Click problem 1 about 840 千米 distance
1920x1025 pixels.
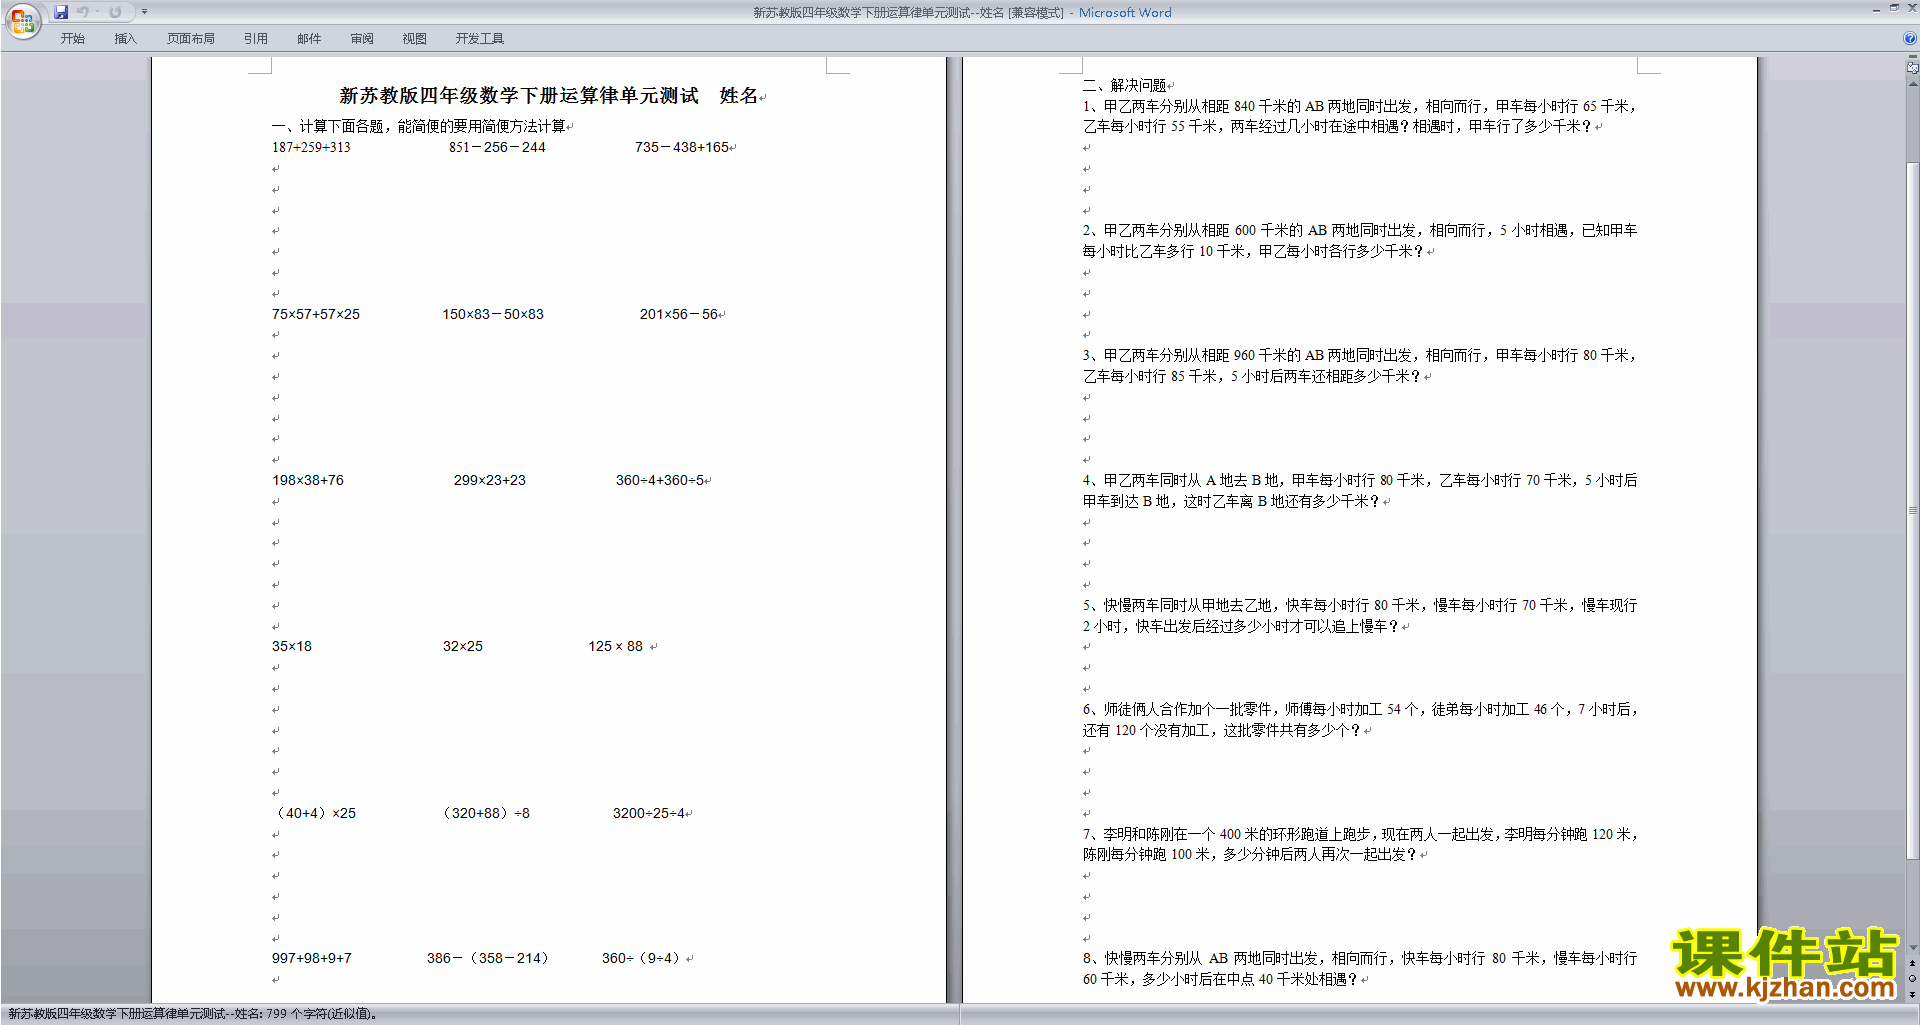click(1360, 116)
